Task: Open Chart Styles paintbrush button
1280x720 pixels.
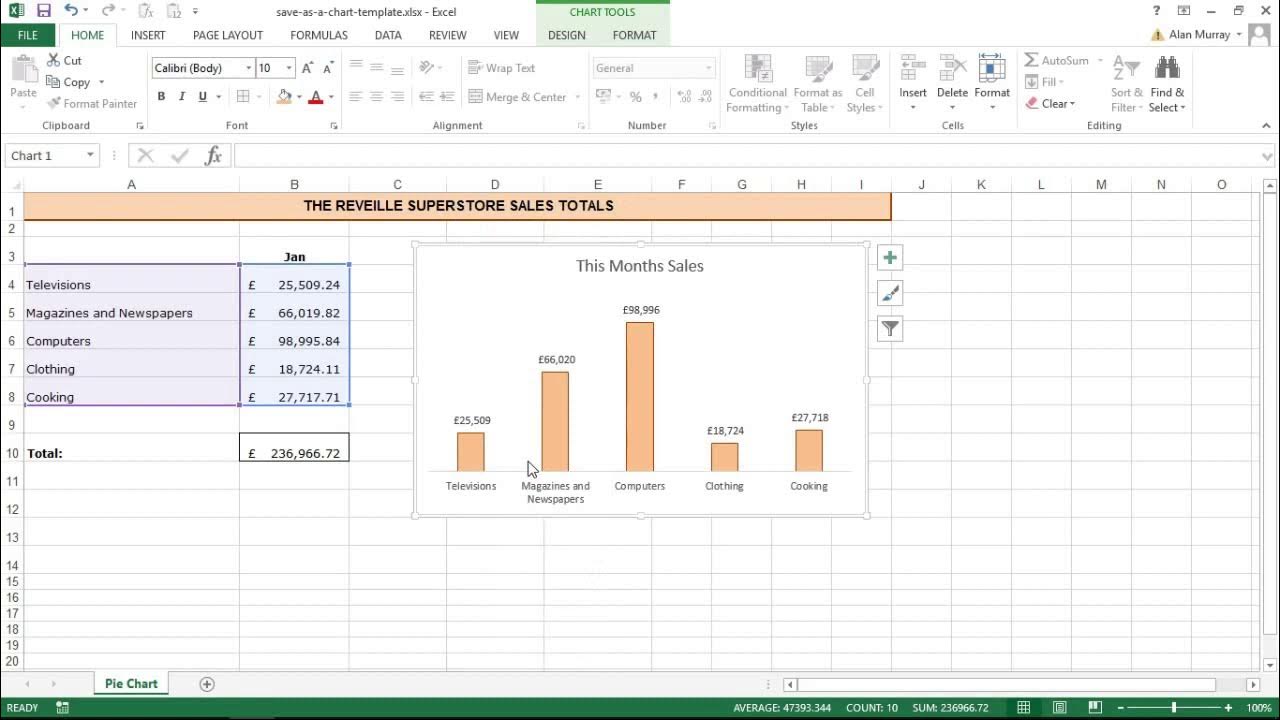Action: tap(890, 293)
